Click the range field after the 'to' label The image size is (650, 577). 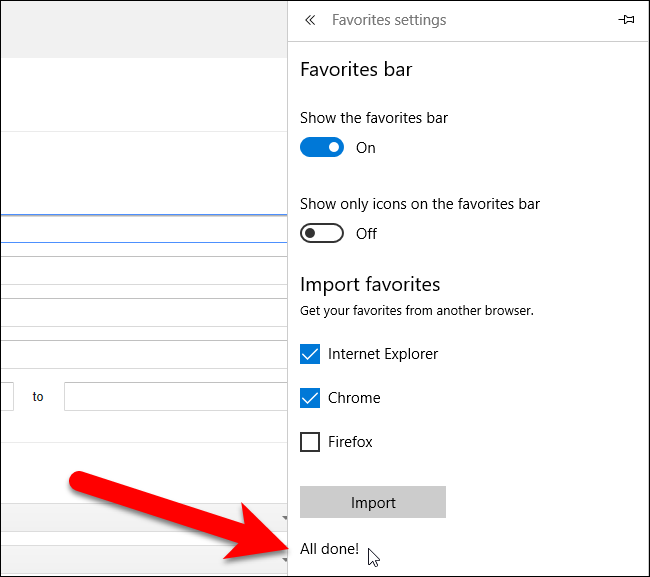coord(175,397)
